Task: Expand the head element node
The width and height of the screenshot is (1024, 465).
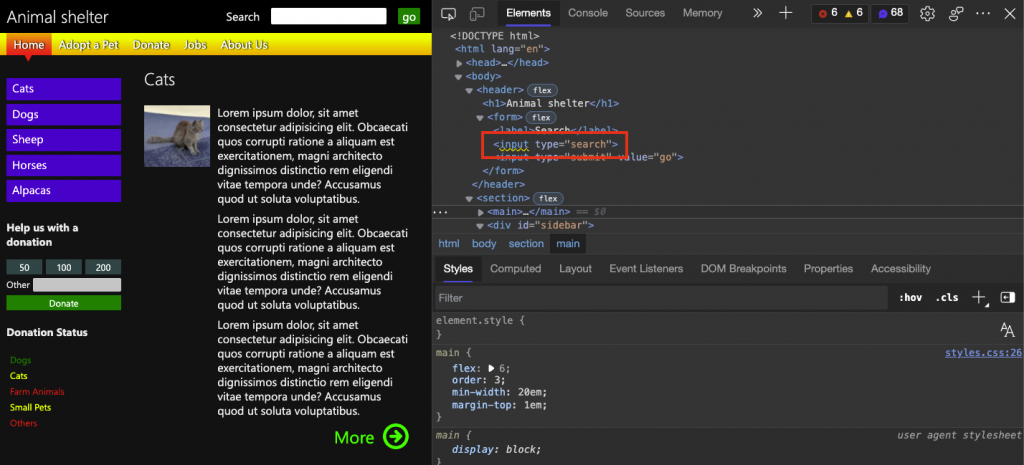Action: [460, 63]
